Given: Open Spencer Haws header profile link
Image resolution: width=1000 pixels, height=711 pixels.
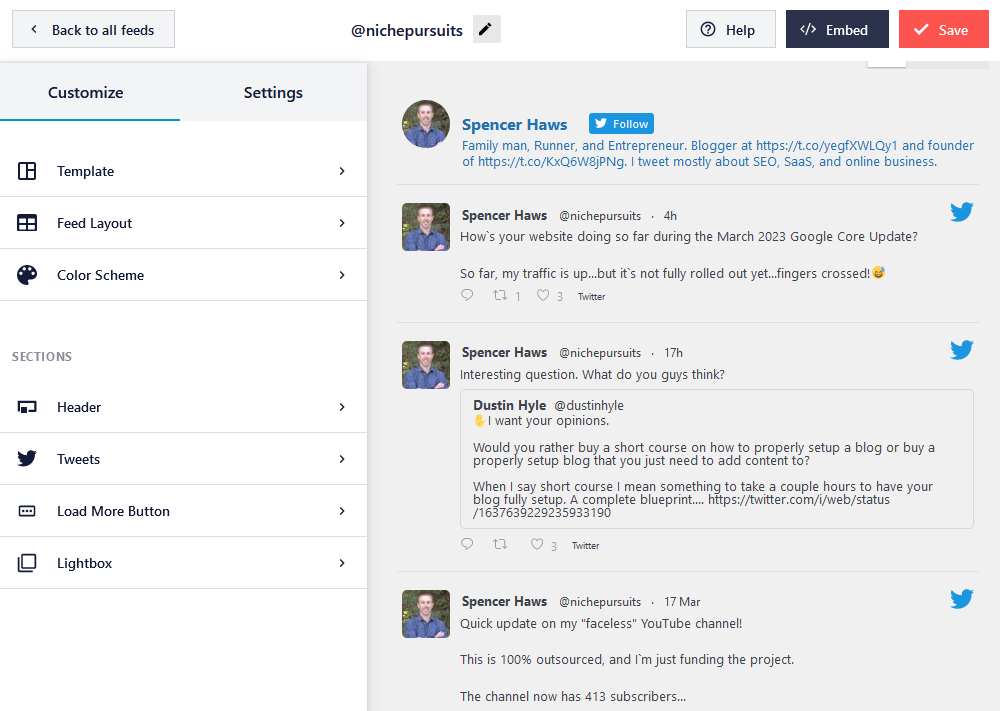Looking at the screenshot, I should (515, 124).
